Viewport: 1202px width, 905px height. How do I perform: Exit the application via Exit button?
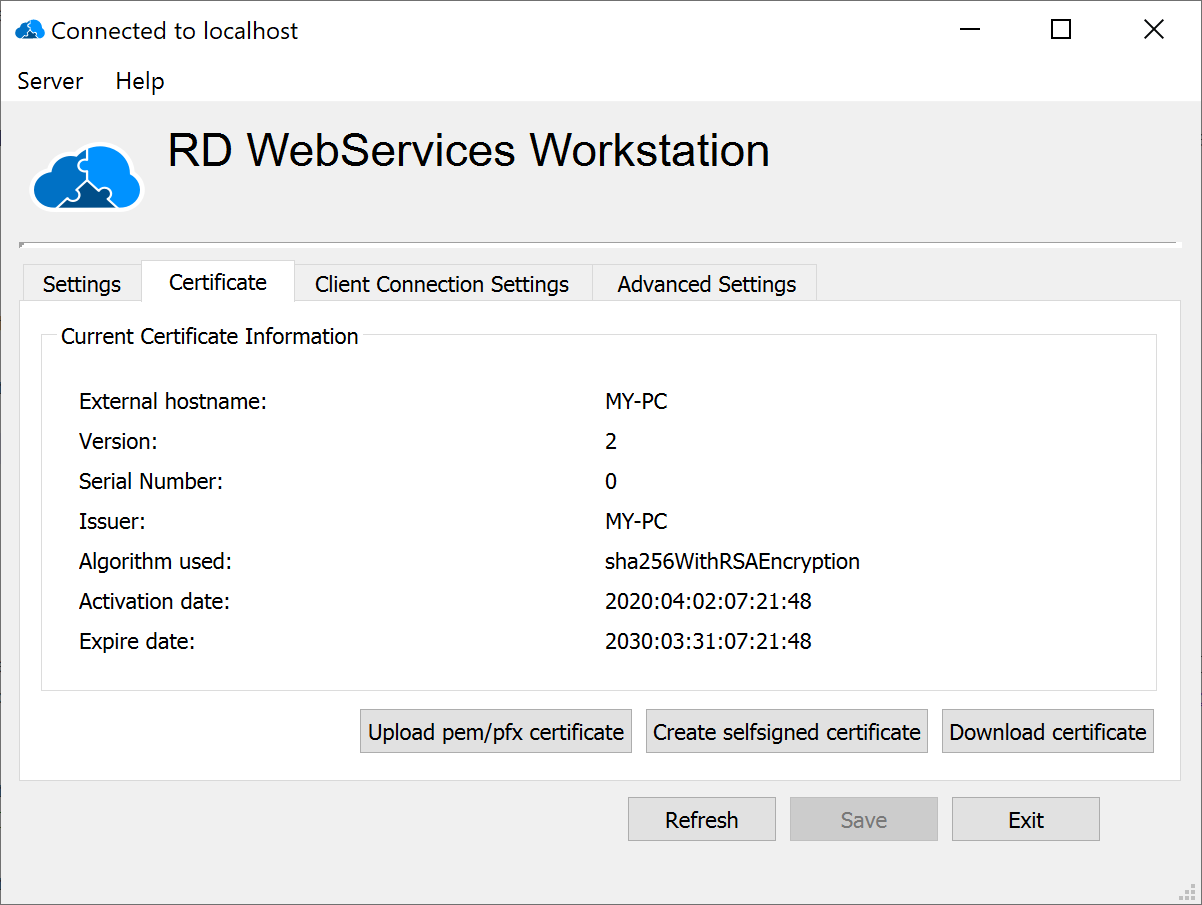pyautogui.click(x=1026, y=820)
